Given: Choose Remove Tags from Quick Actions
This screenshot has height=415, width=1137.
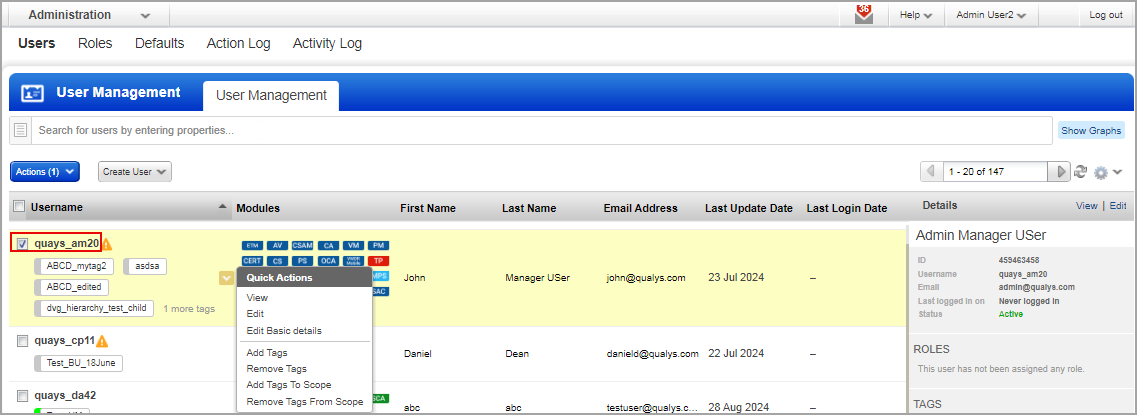Looking at the screenshot, I should (x=276, y=369).
